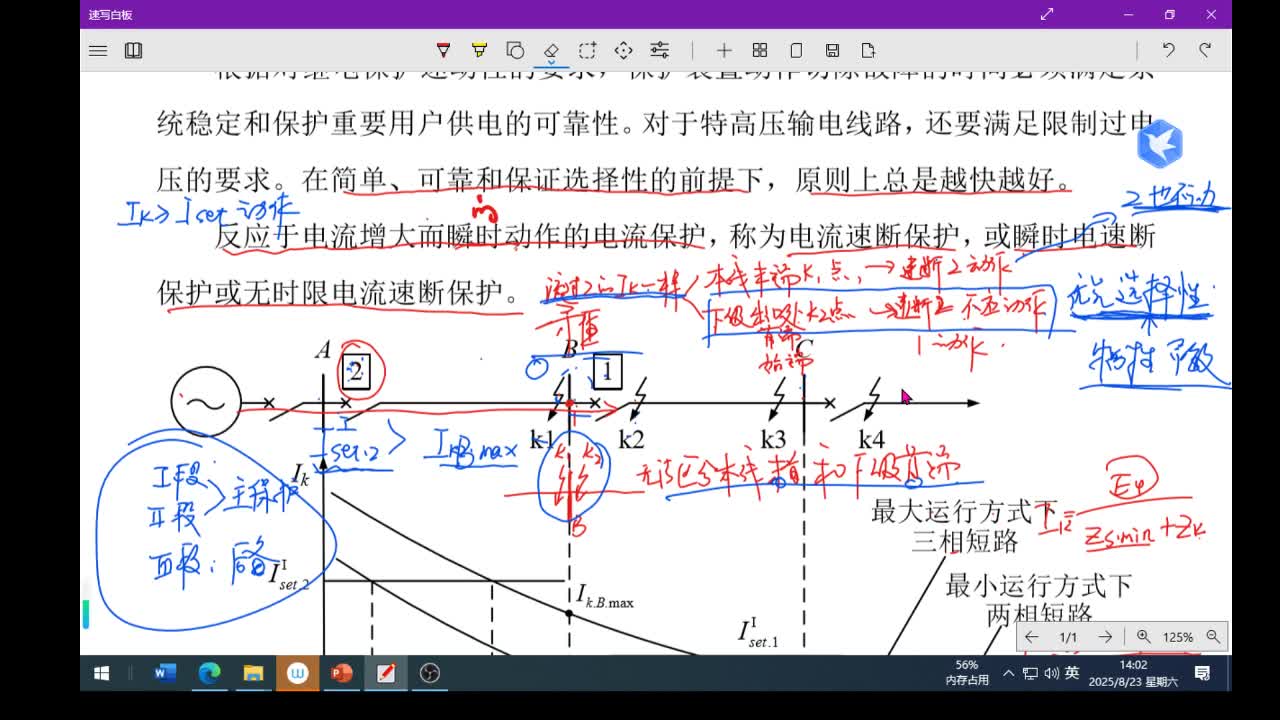
Task: Toggle the 英 input language indicator
Action: (1072, 673)
